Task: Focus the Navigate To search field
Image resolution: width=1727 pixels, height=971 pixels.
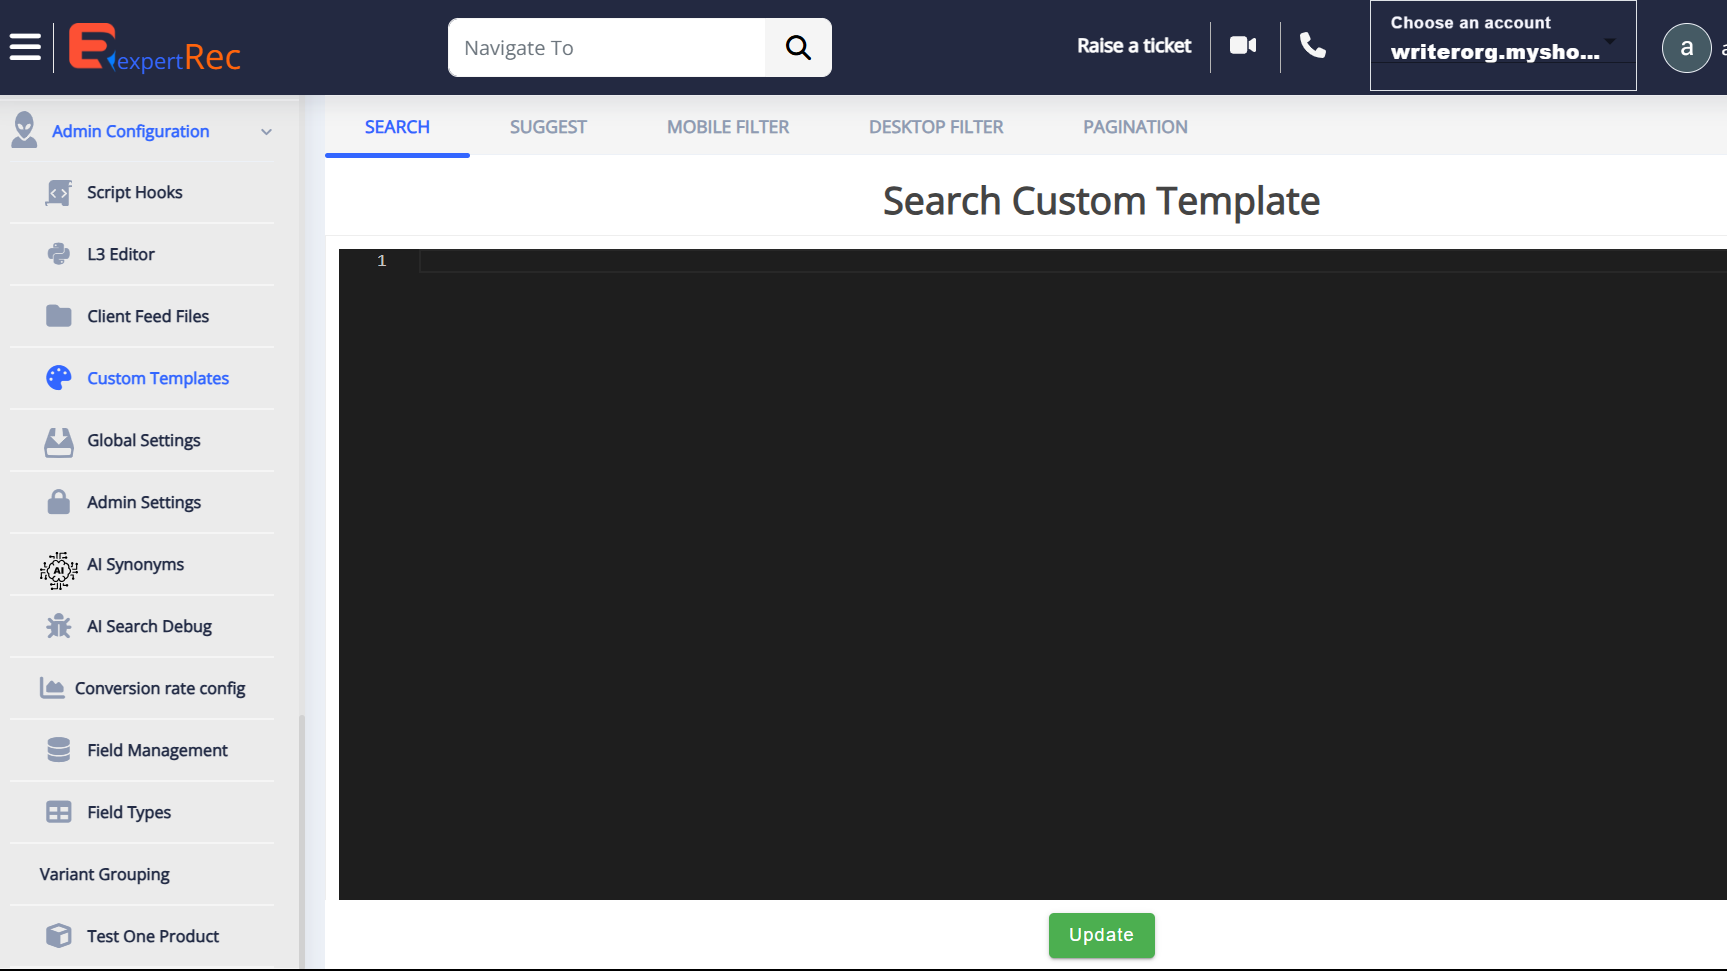Action: click(607, 48)
